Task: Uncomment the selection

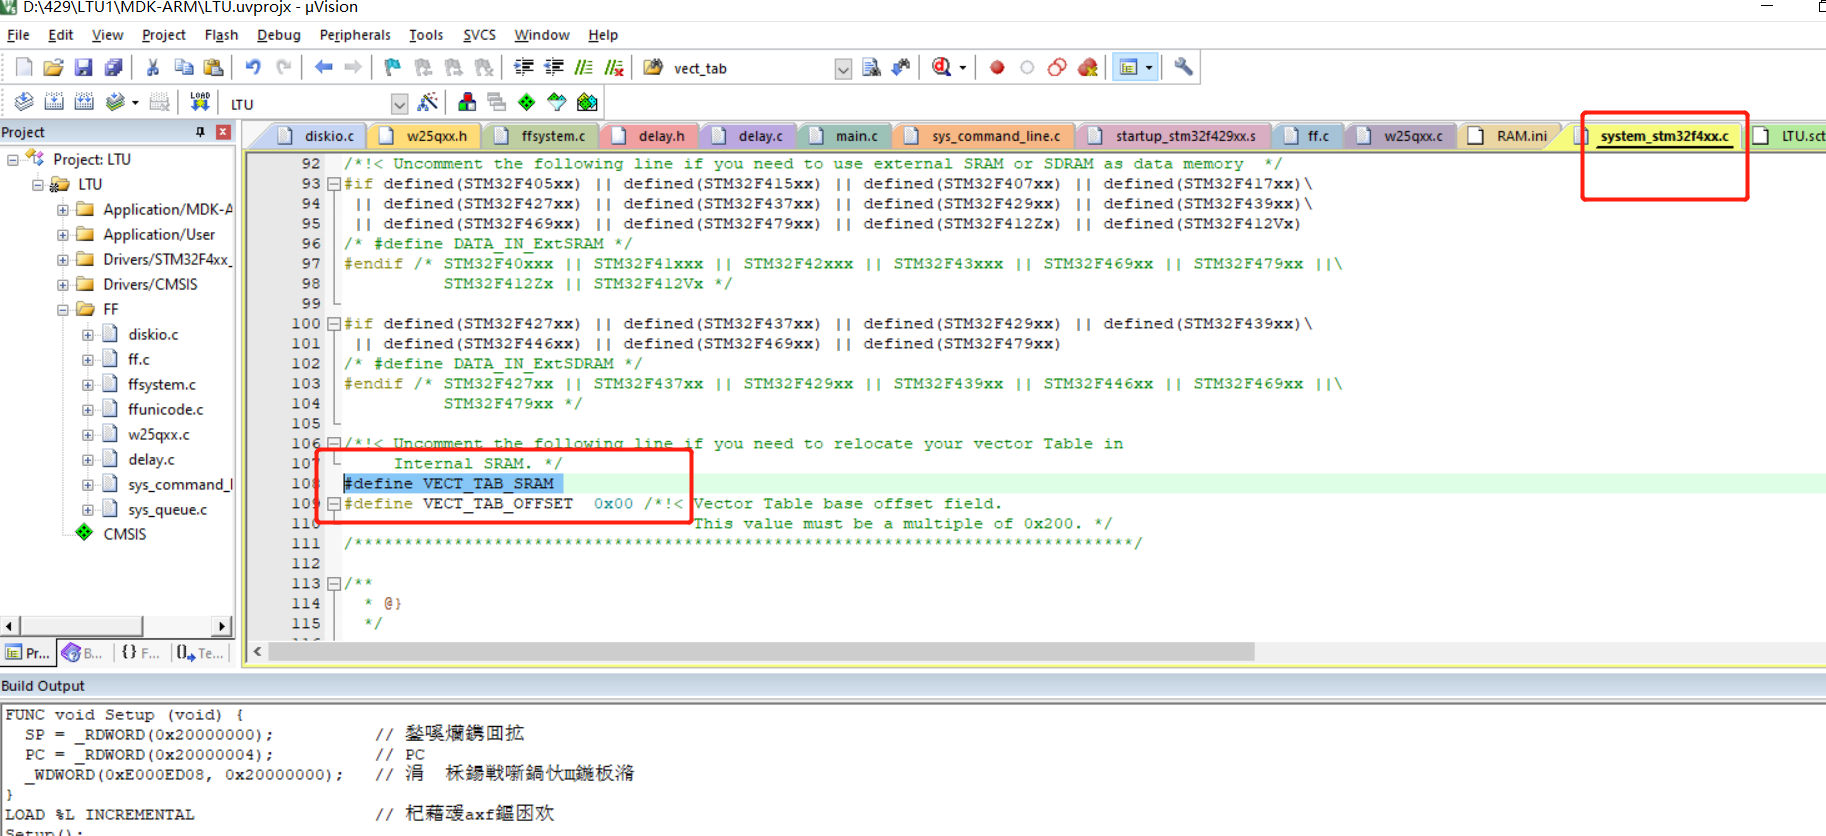Action: pyautogui.click(x=614, y=67)
